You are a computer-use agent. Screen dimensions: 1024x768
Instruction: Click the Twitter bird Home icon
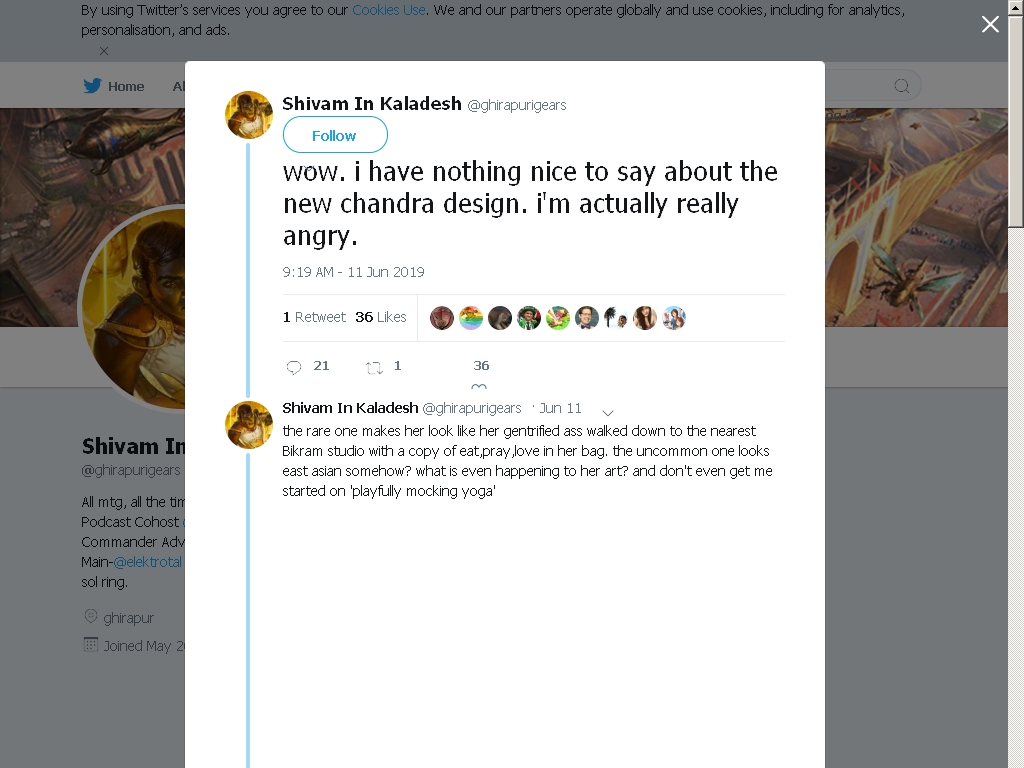pyautogui.click(x=92, y=86)
